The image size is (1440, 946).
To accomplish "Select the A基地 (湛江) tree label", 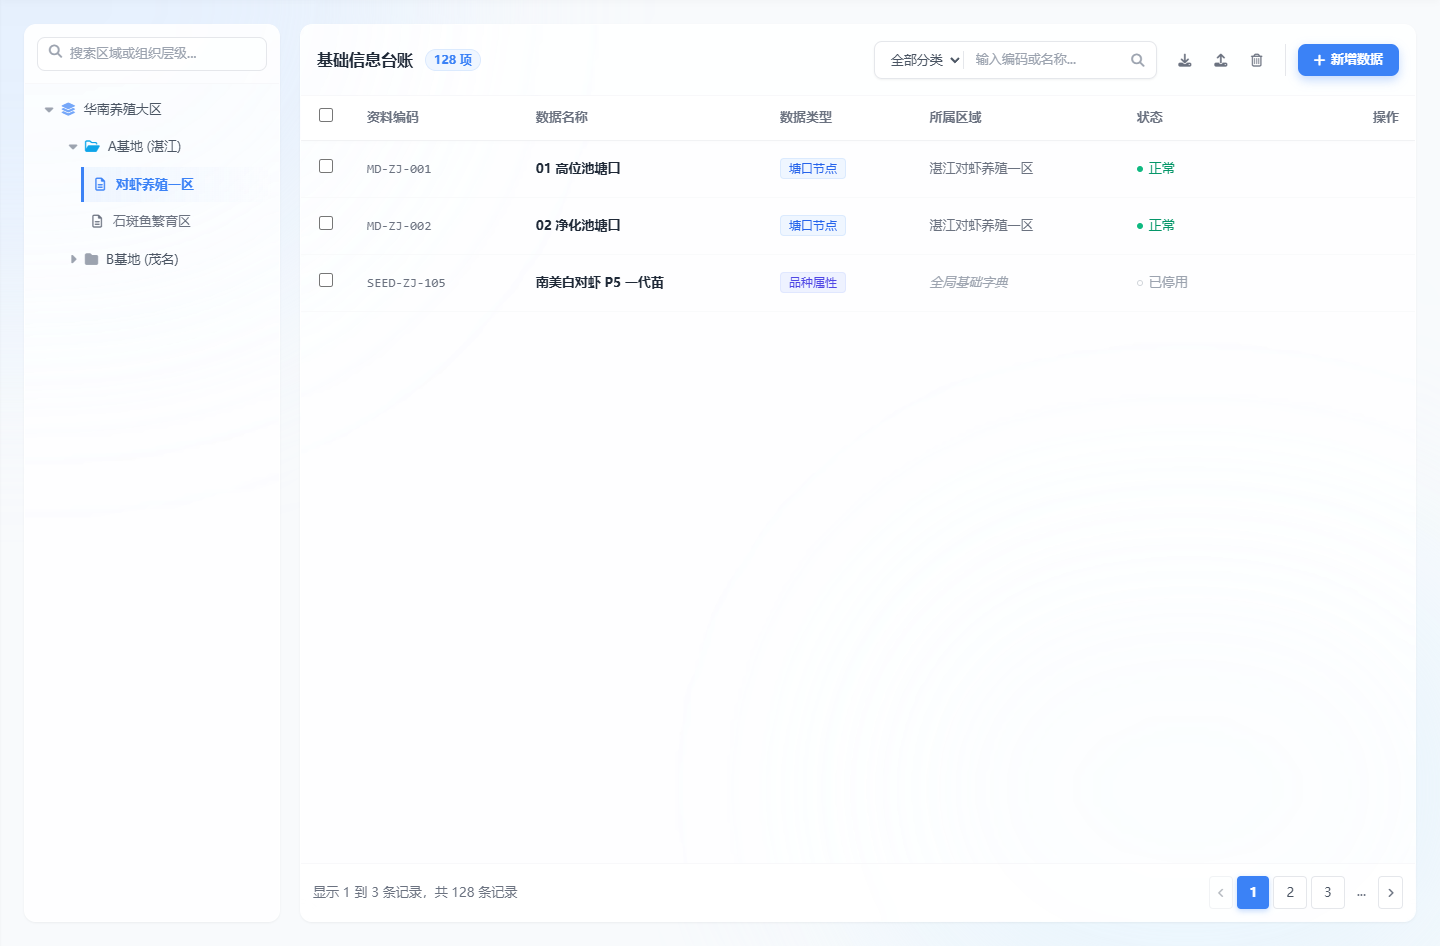I will point(145,146).
